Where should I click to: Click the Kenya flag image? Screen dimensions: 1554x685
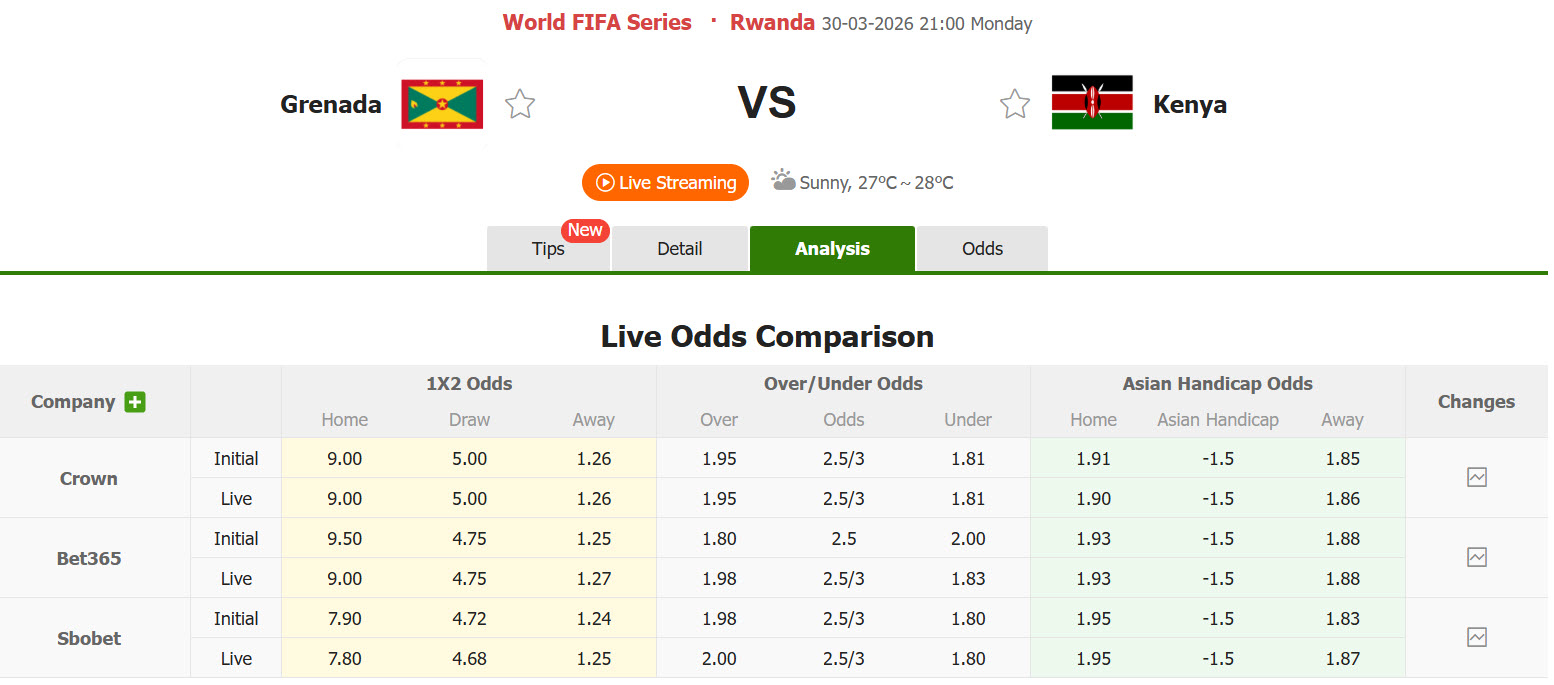1092,103
